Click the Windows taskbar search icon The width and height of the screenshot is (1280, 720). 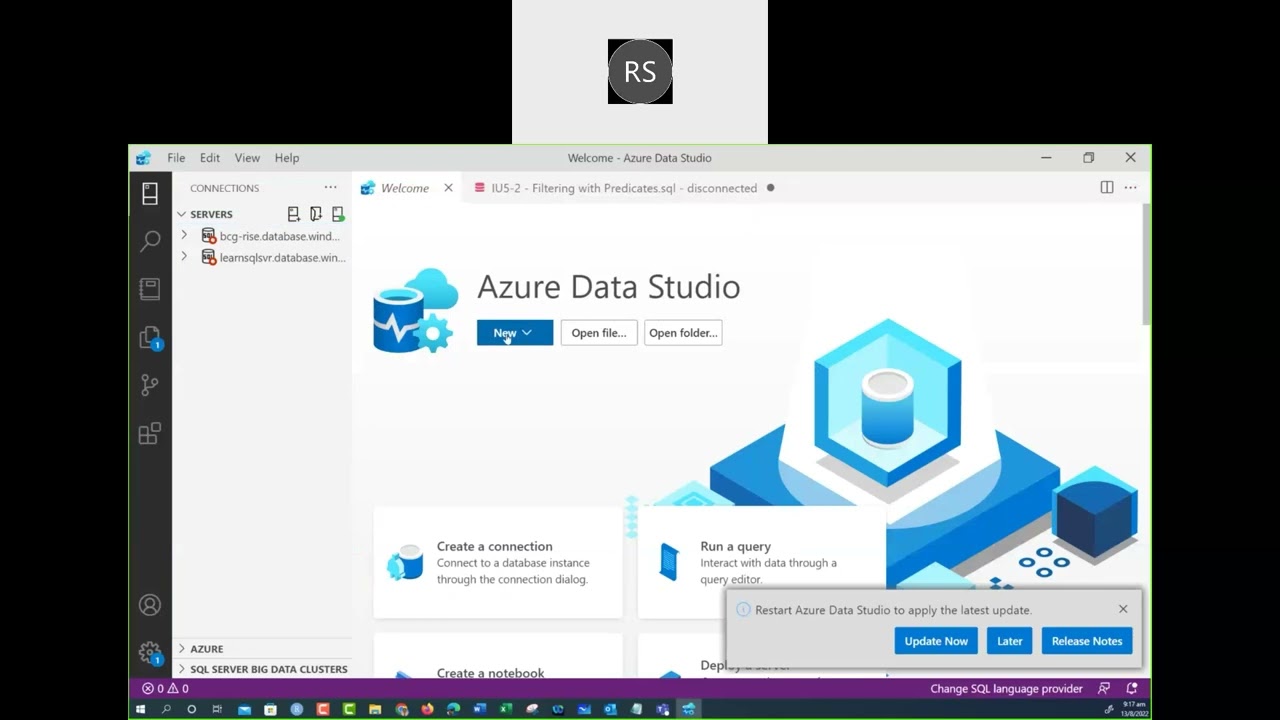166,709
